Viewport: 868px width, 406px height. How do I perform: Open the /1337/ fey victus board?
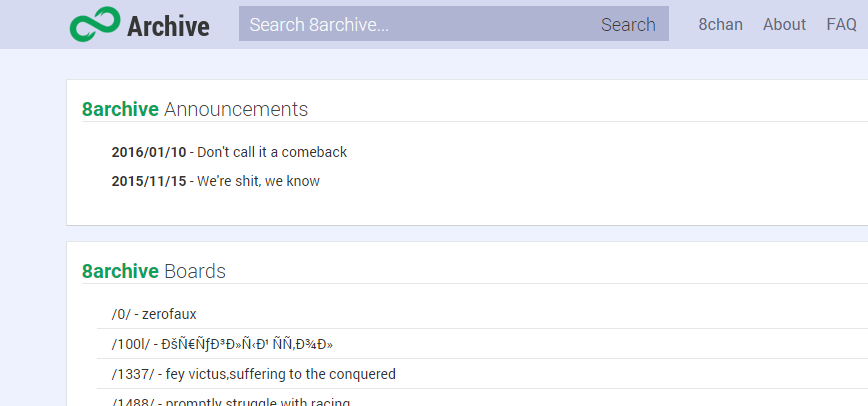coord(254,374)
